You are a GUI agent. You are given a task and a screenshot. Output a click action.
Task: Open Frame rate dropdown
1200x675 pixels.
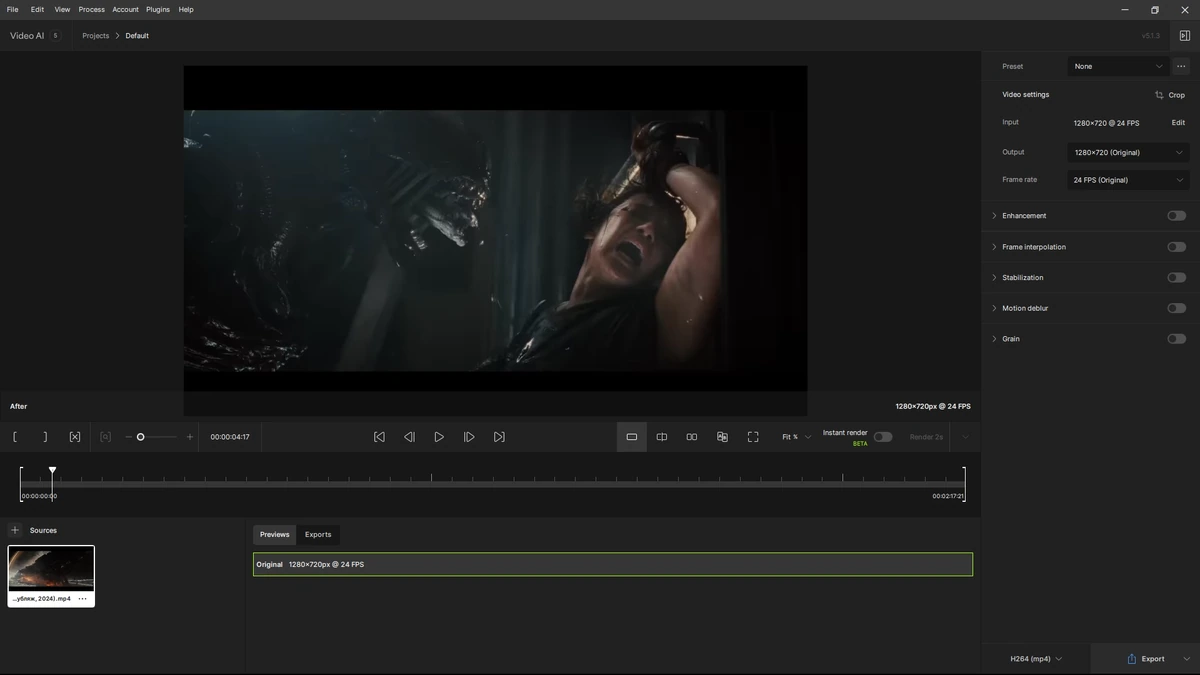coord(1128,180)
